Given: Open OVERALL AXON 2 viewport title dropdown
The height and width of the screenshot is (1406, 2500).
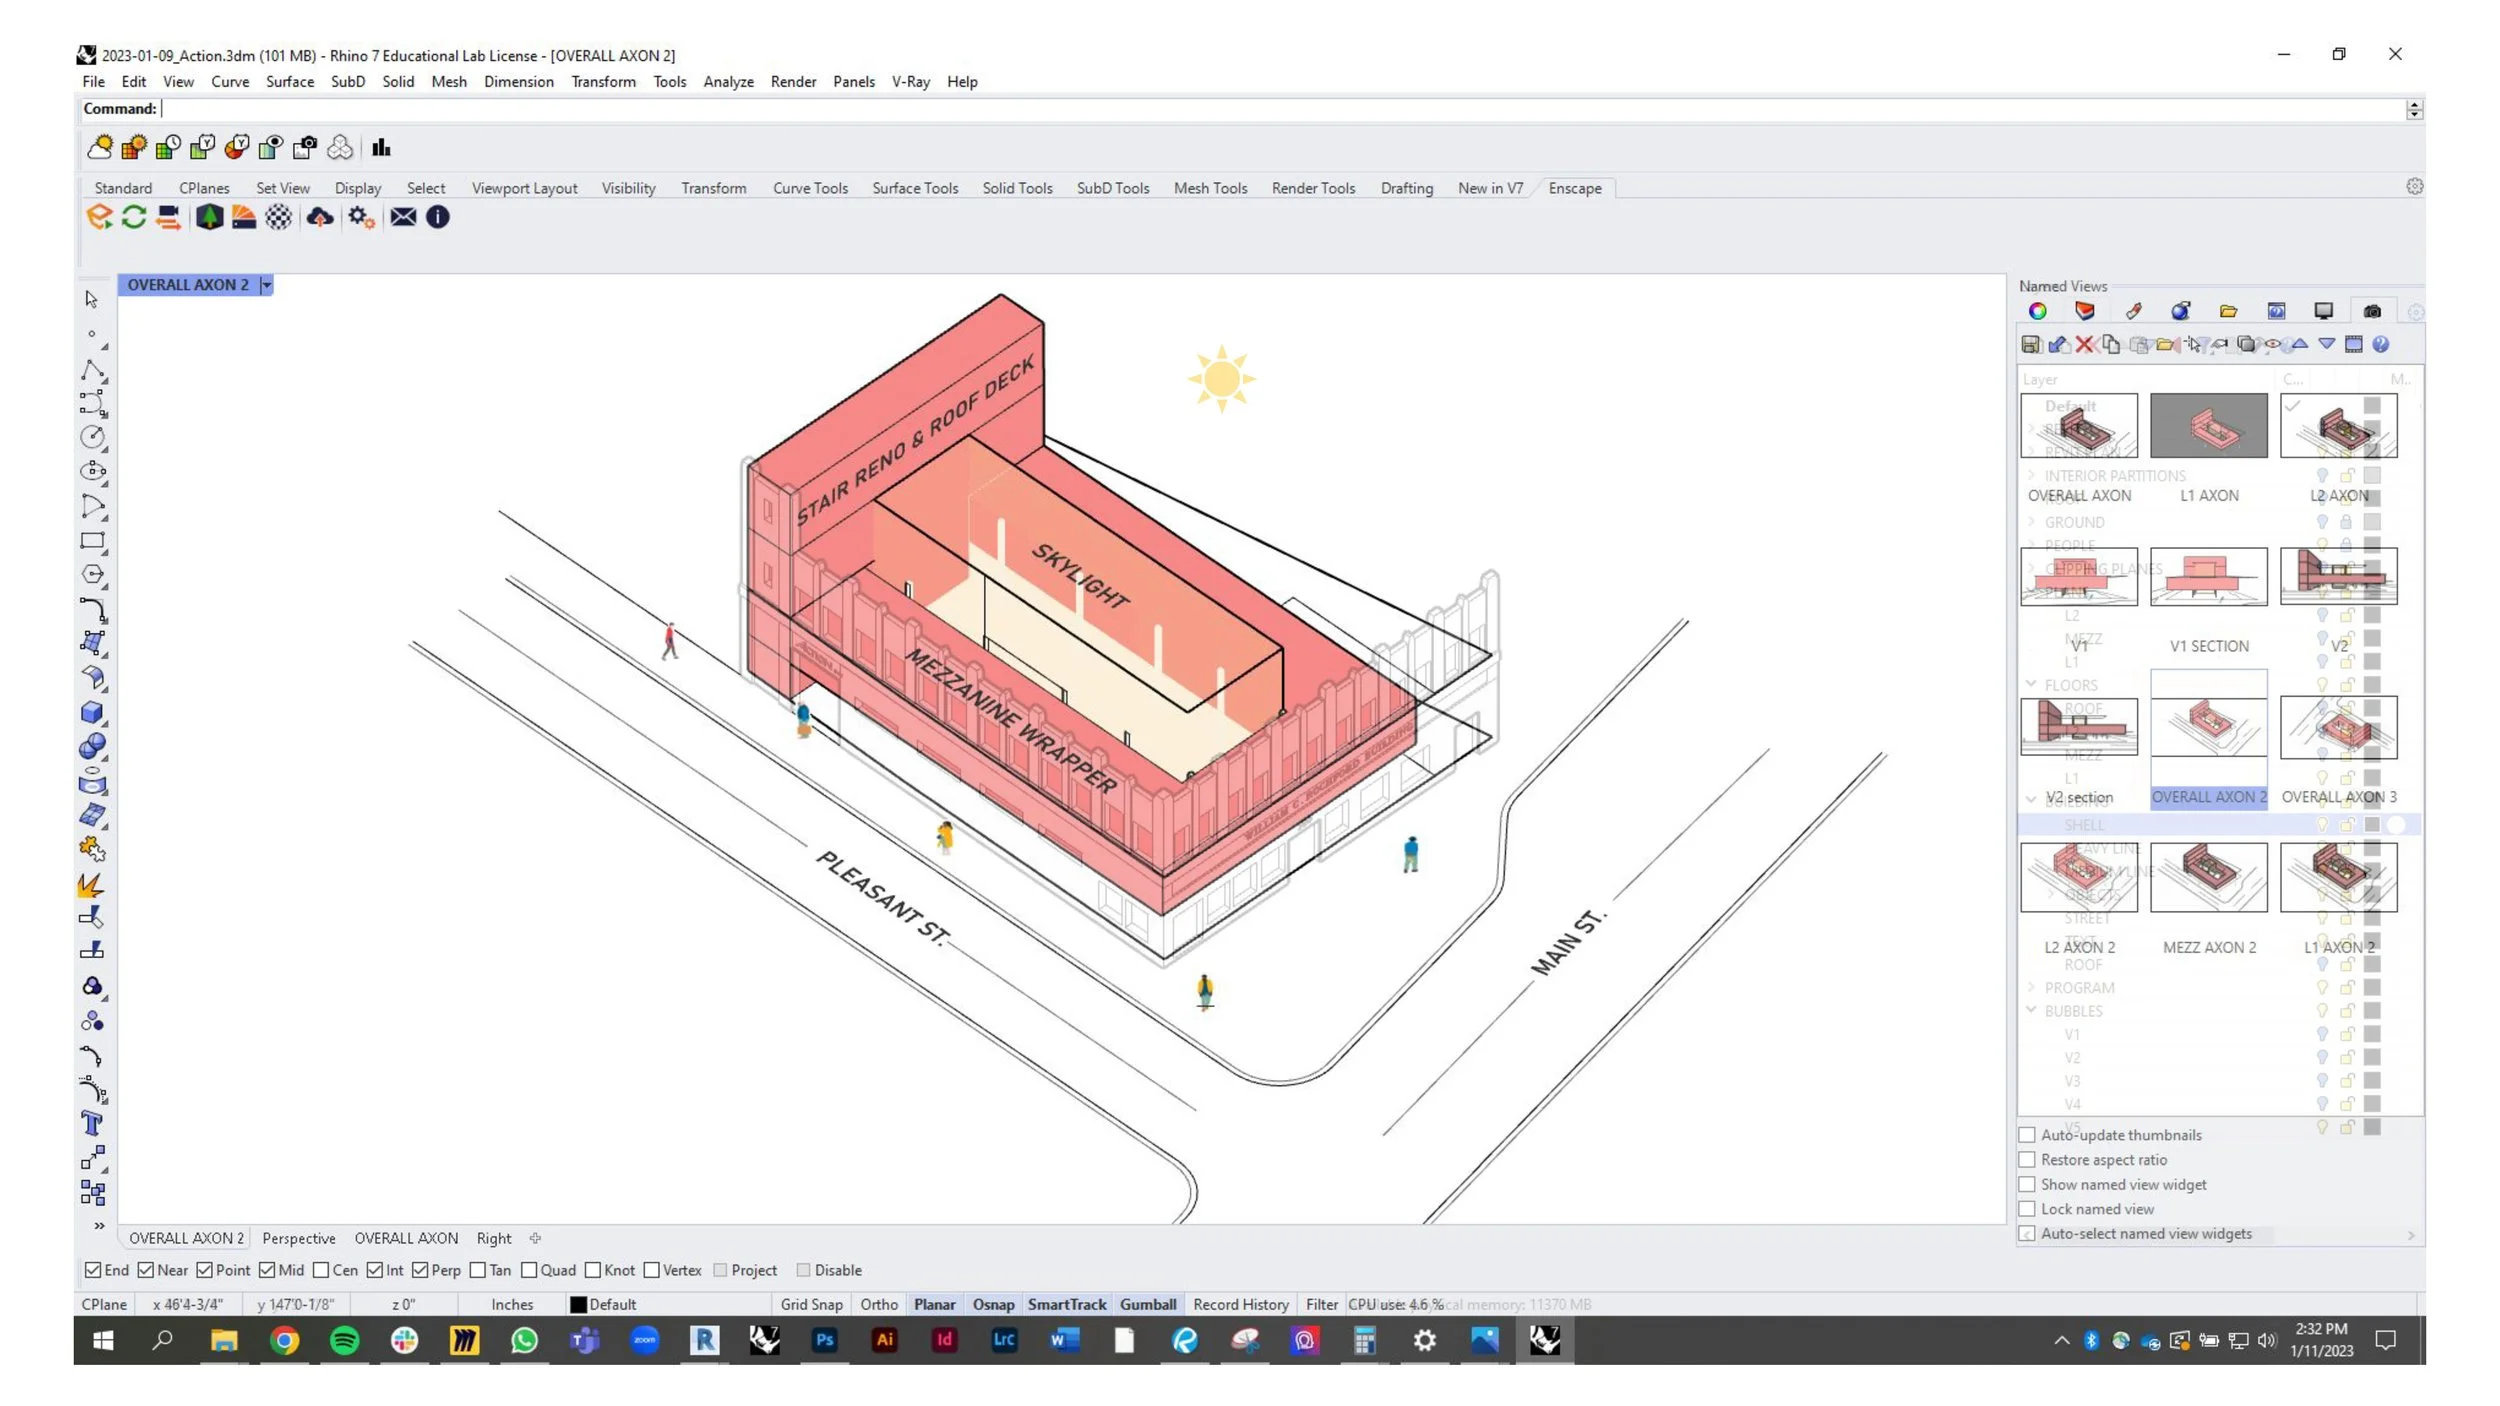Looking at the screenshot, I should tap(266, 285).
